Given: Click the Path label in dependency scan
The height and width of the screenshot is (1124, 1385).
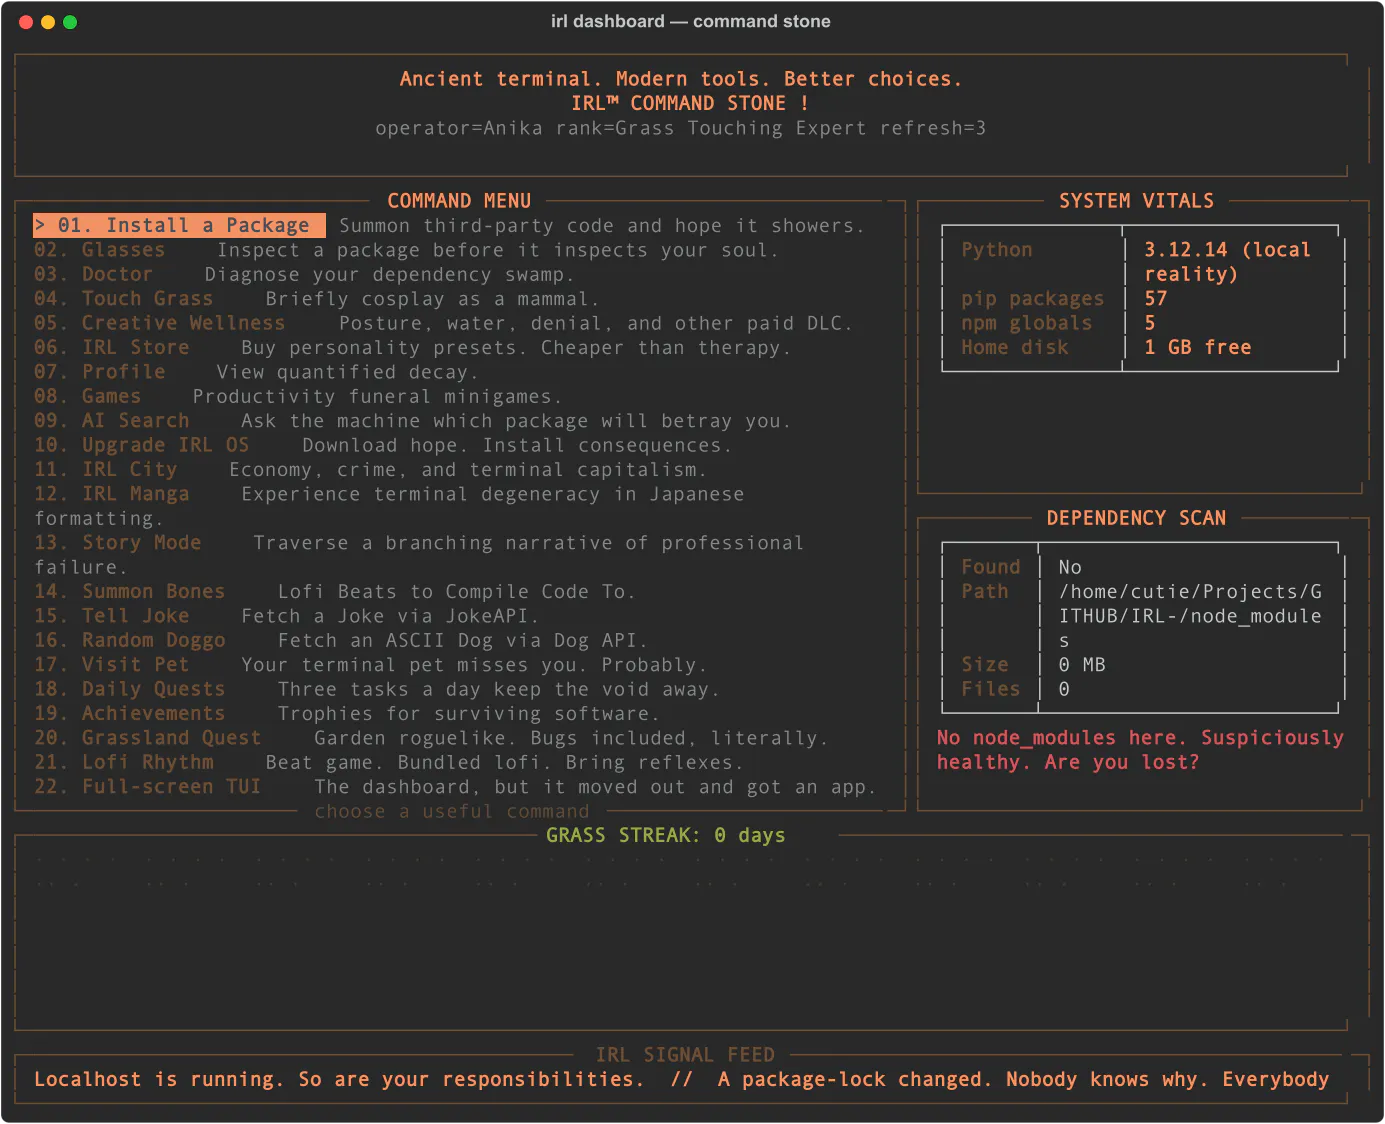Looking at the screenshot, I should pyautogui.click(x=985, y=591).
